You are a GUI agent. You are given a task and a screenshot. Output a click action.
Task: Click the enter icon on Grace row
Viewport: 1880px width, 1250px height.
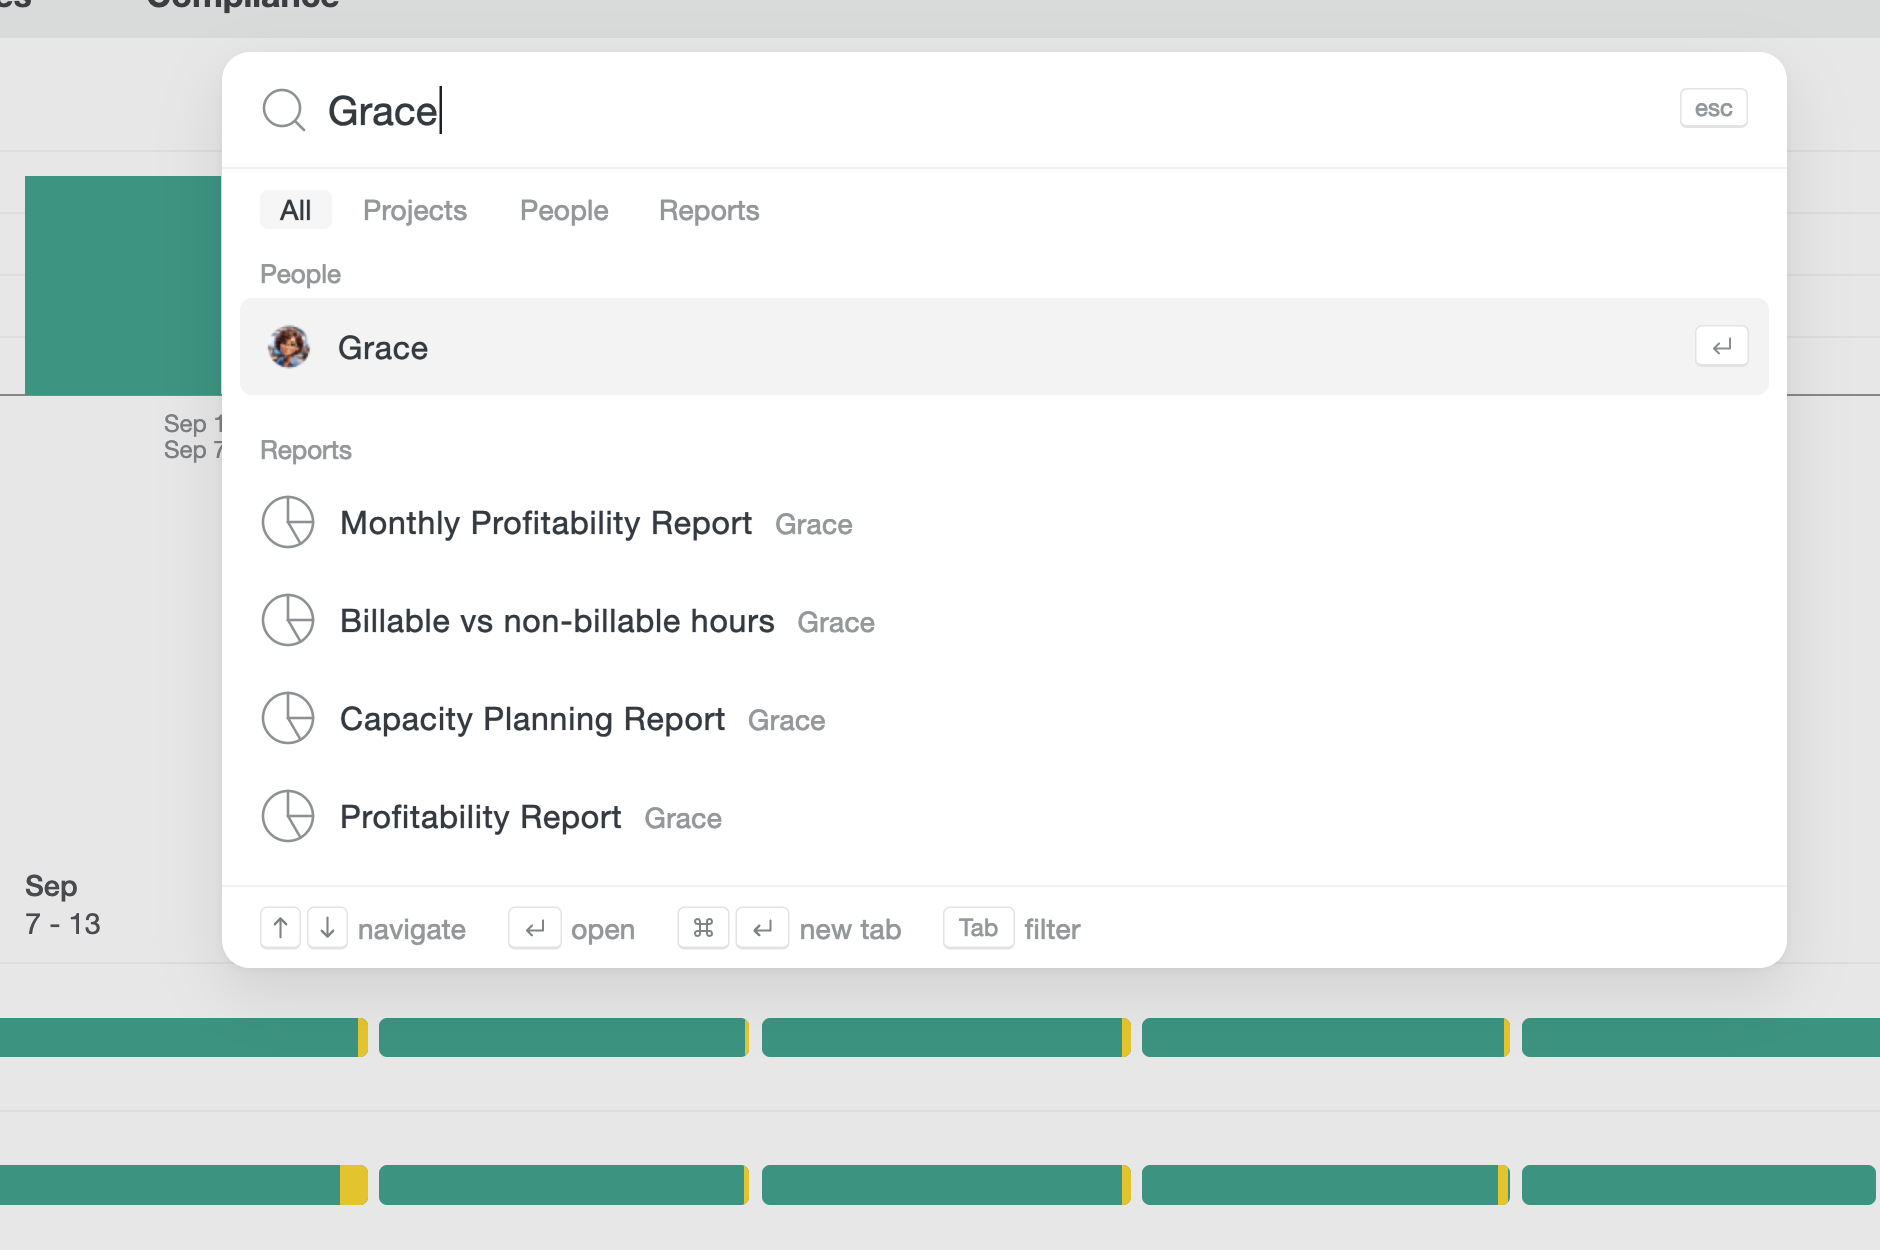(x=1721, y=347)
